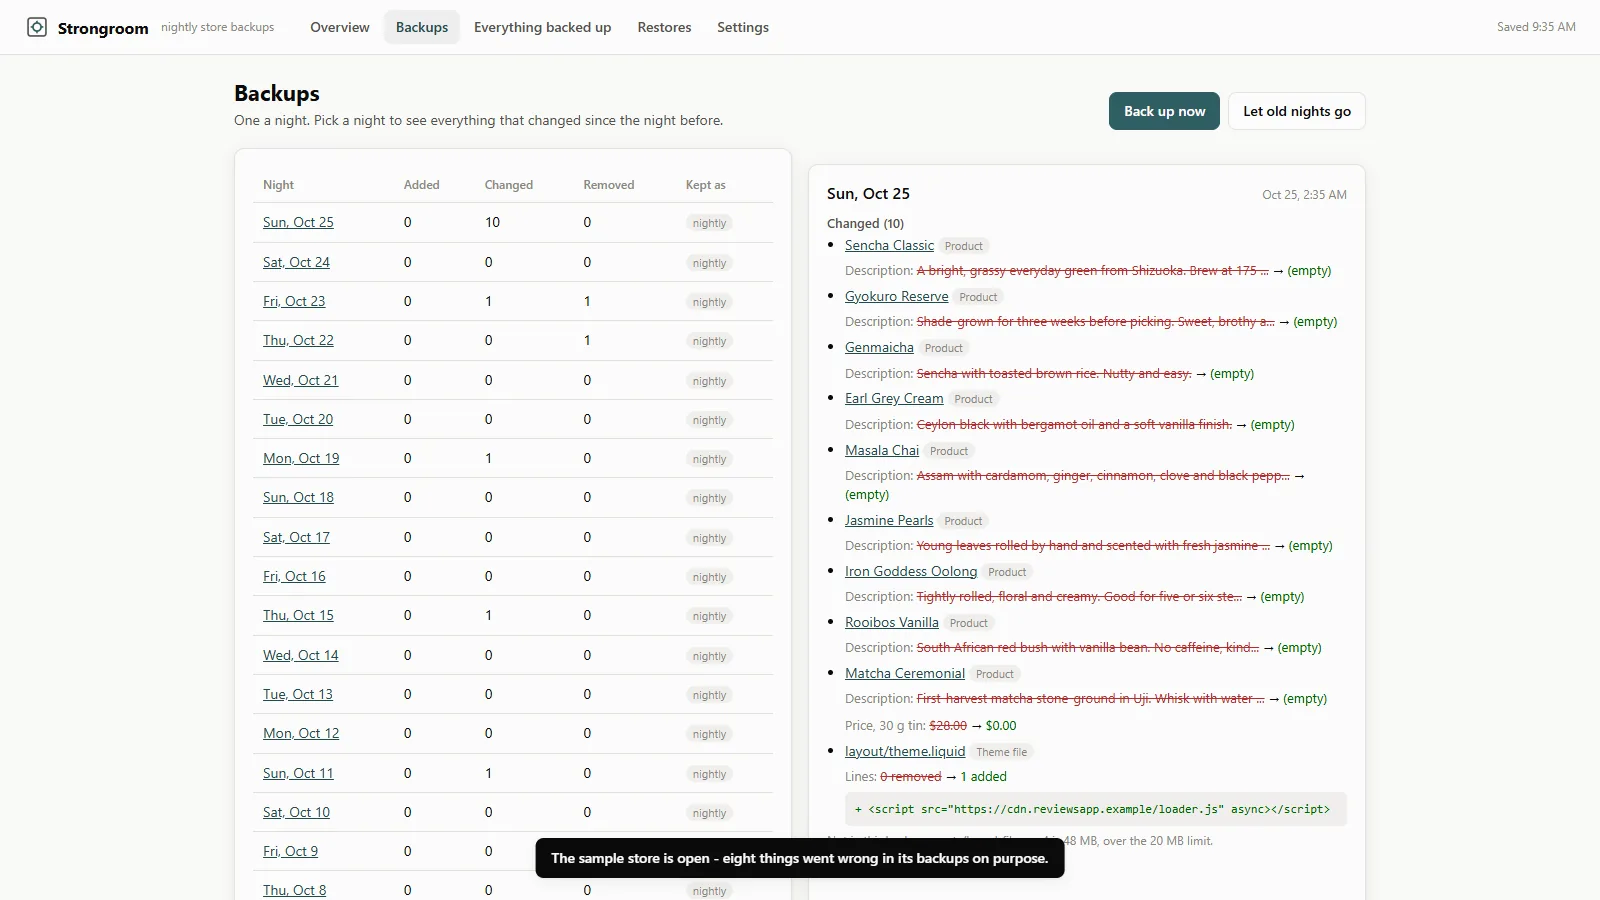Select the Sat, Oct 24 night

coord(296,262)
